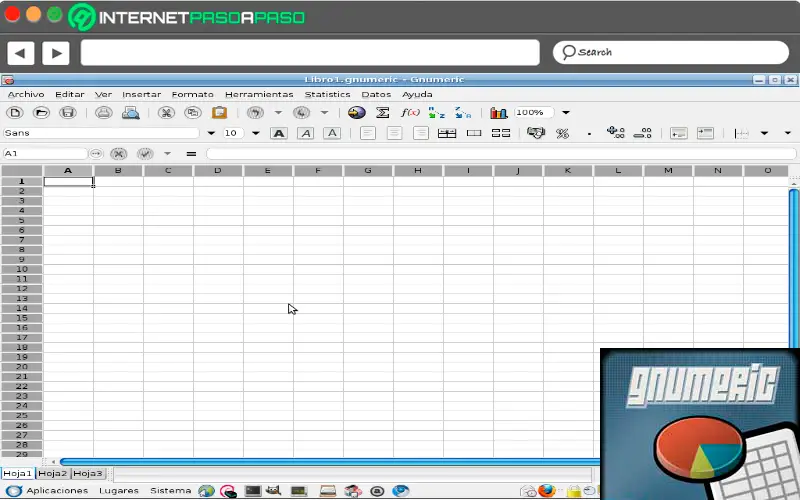Open the 100% zoom level dropdown
Viewport: 800px width, 500px height.
click(x=566, y=113)
